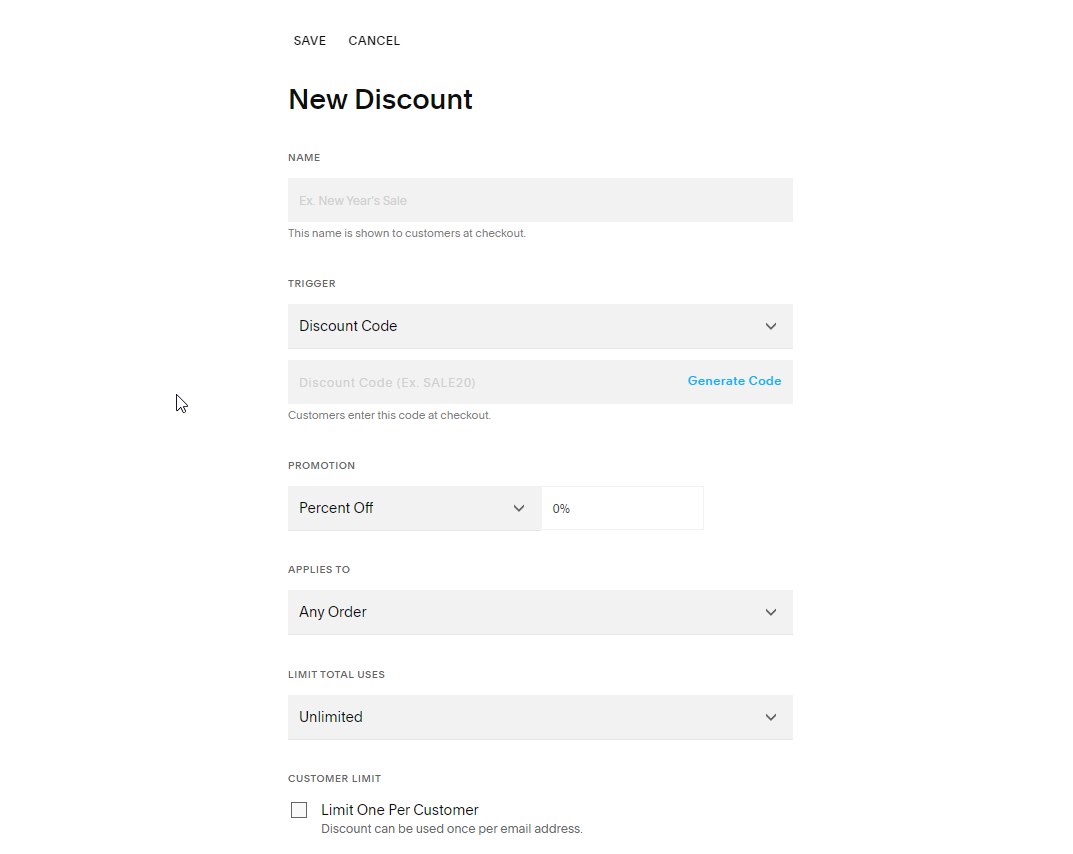
Task: Click the chevron arrow in Trigger field
Action: pos(771,326)
